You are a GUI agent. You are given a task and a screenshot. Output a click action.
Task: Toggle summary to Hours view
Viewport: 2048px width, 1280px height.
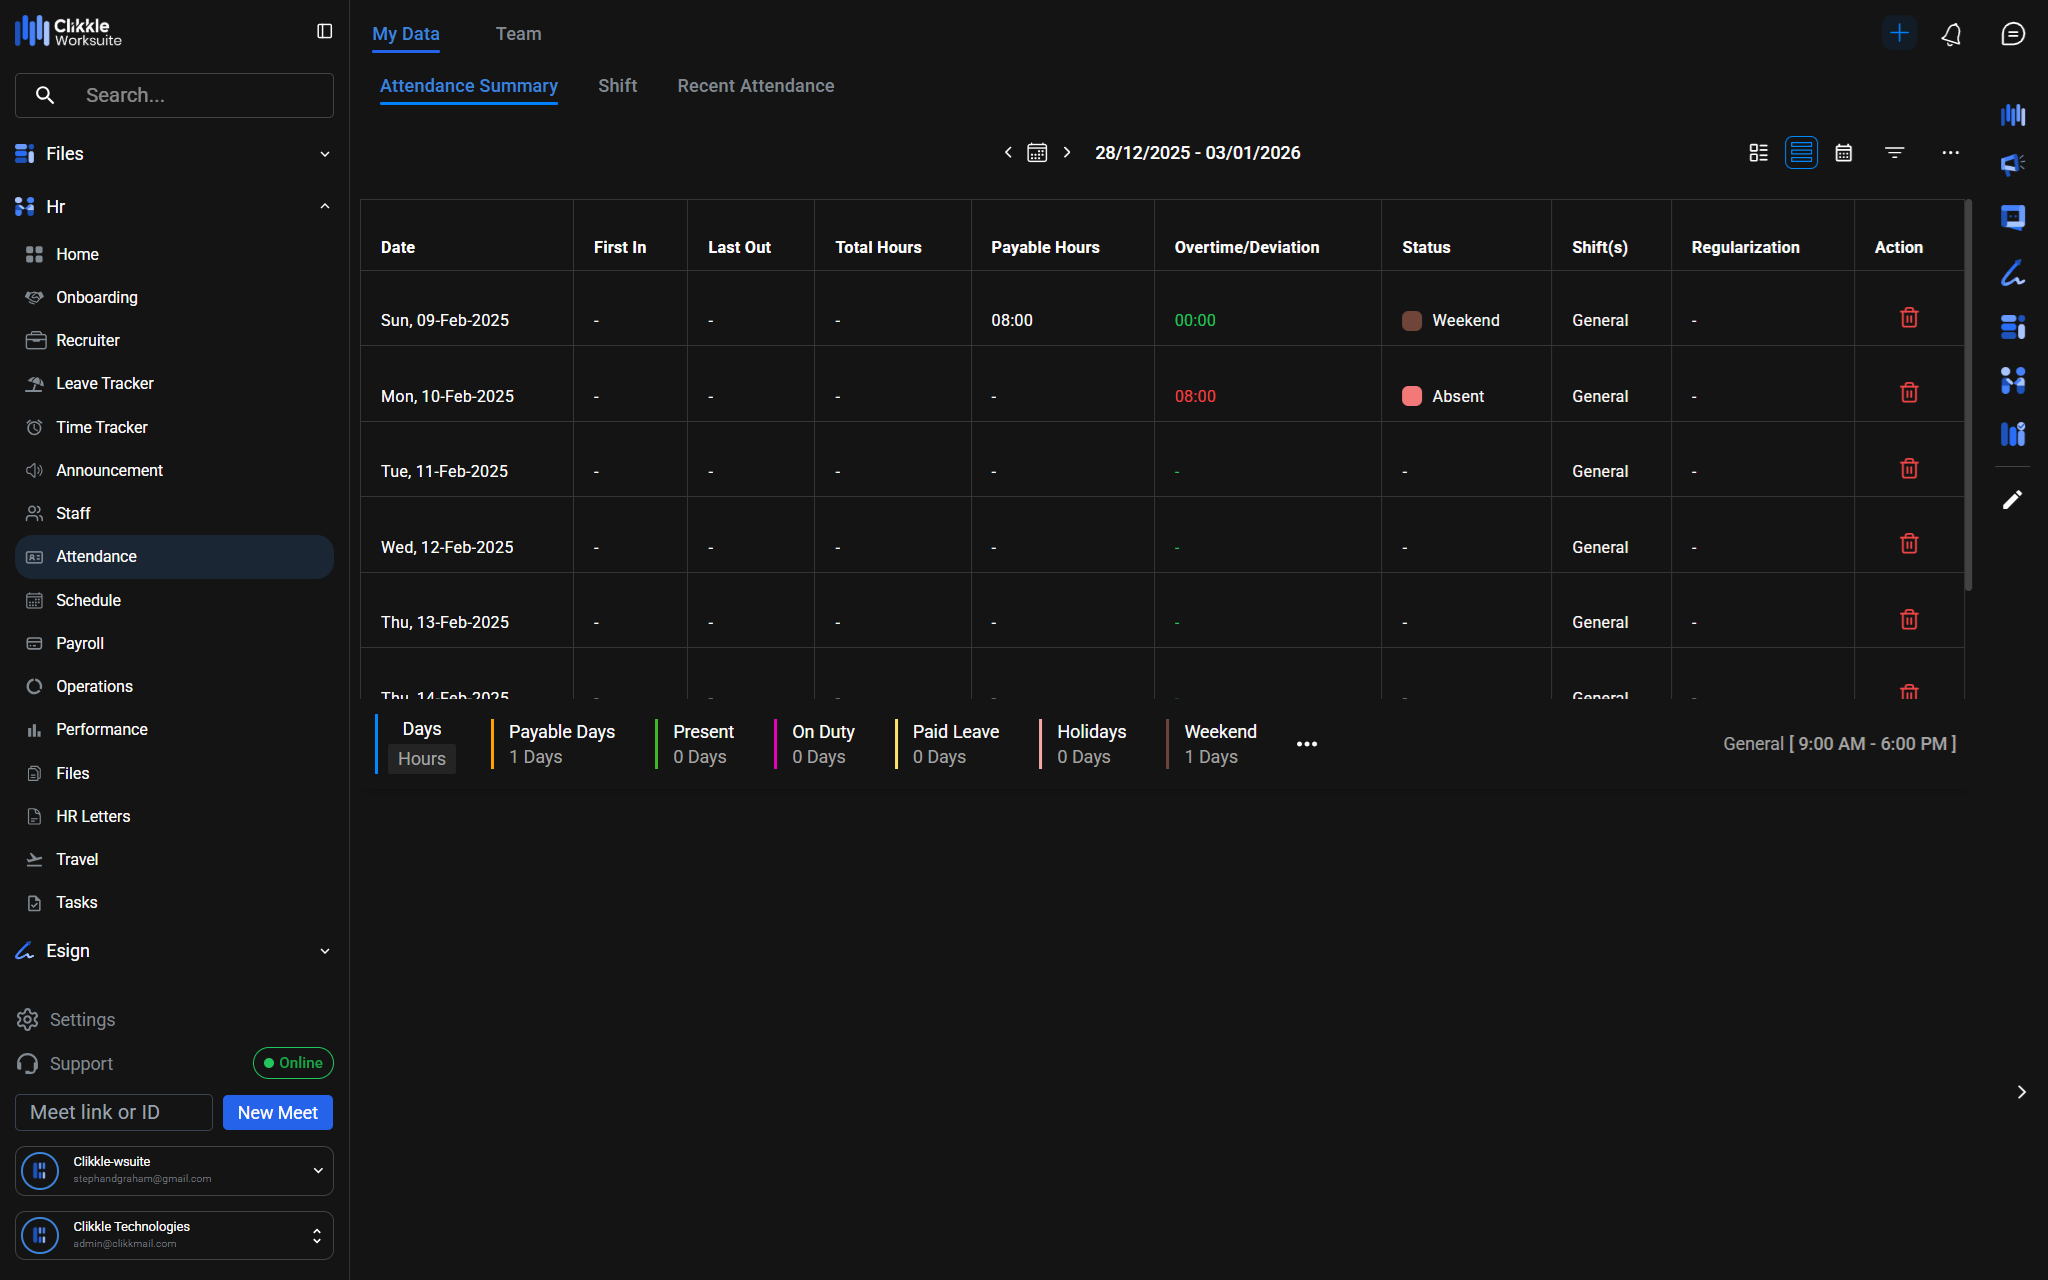[x=421, y=759]
